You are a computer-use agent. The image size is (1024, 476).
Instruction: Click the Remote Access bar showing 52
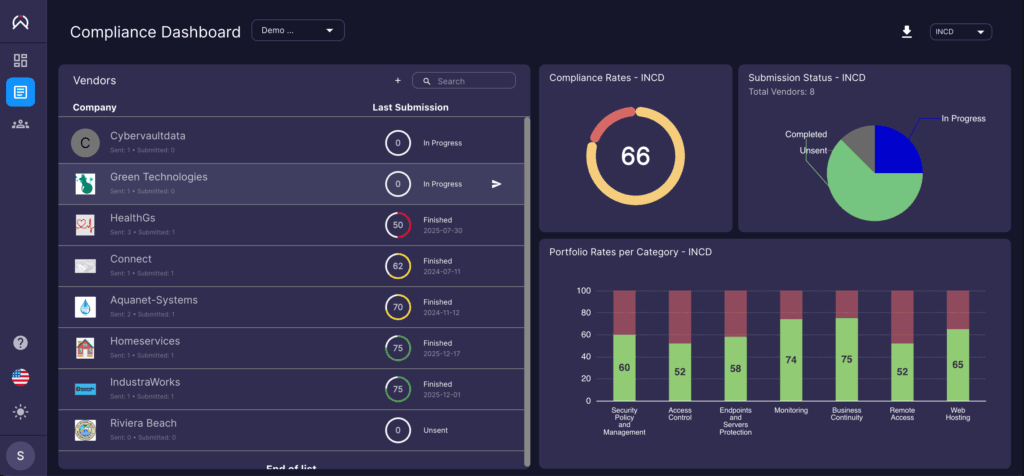[903, 372]
